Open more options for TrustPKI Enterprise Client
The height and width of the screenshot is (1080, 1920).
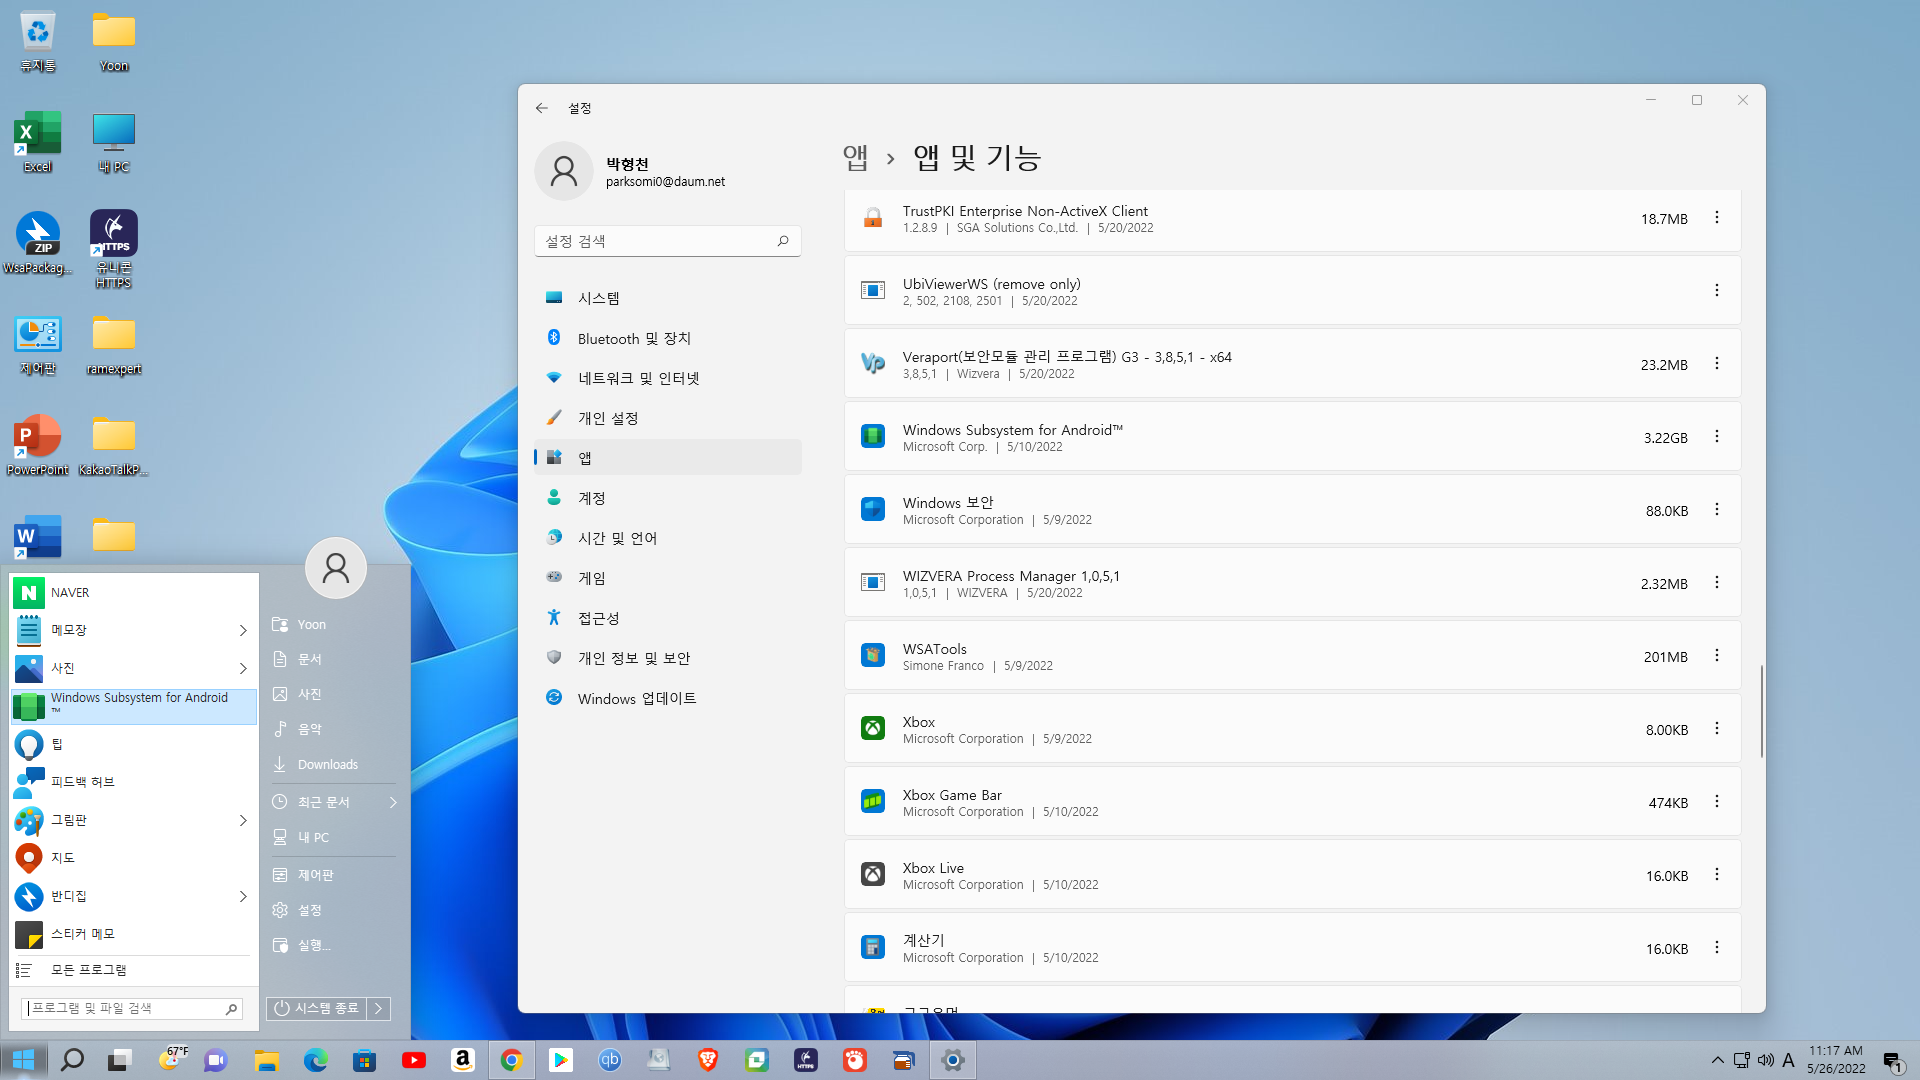point(1717,218)
